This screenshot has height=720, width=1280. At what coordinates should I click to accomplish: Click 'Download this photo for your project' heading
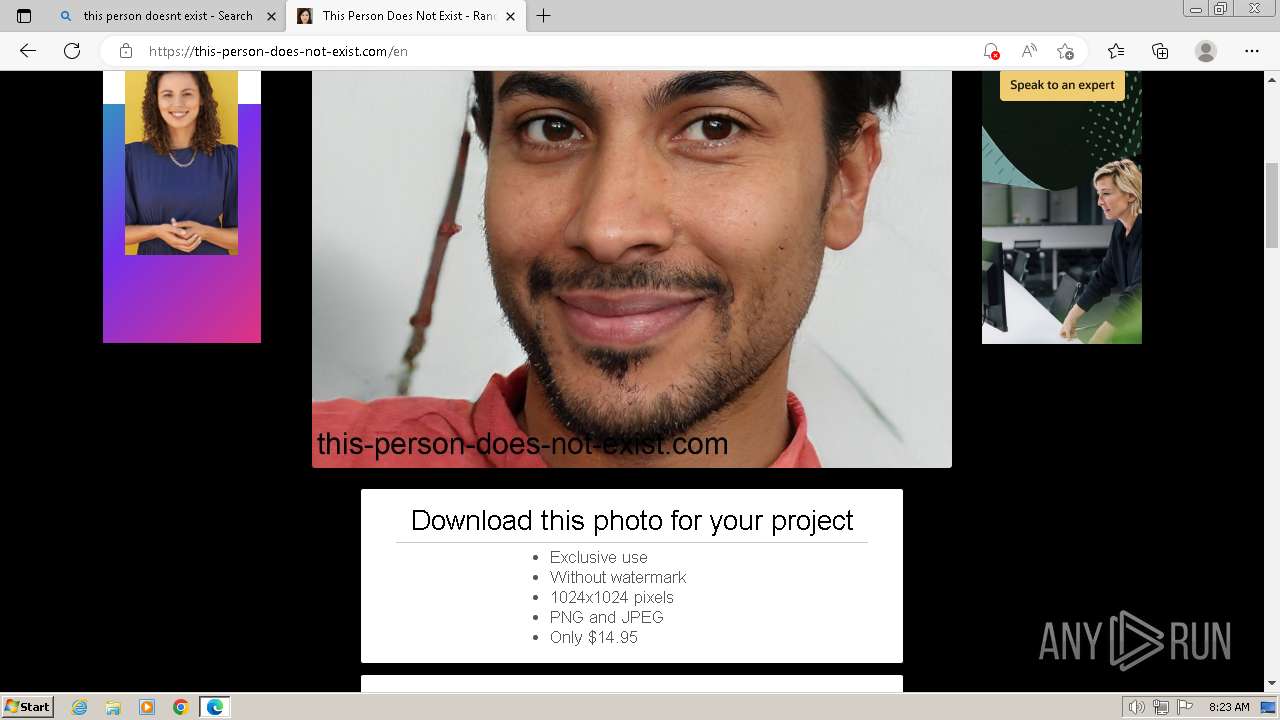(632, 520)
